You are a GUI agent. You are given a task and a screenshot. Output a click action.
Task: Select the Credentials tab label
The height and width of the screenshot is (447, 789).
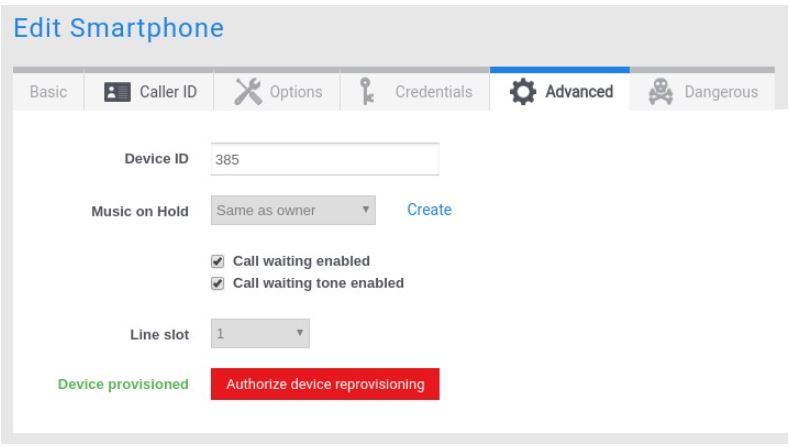(x=433, y=93)
